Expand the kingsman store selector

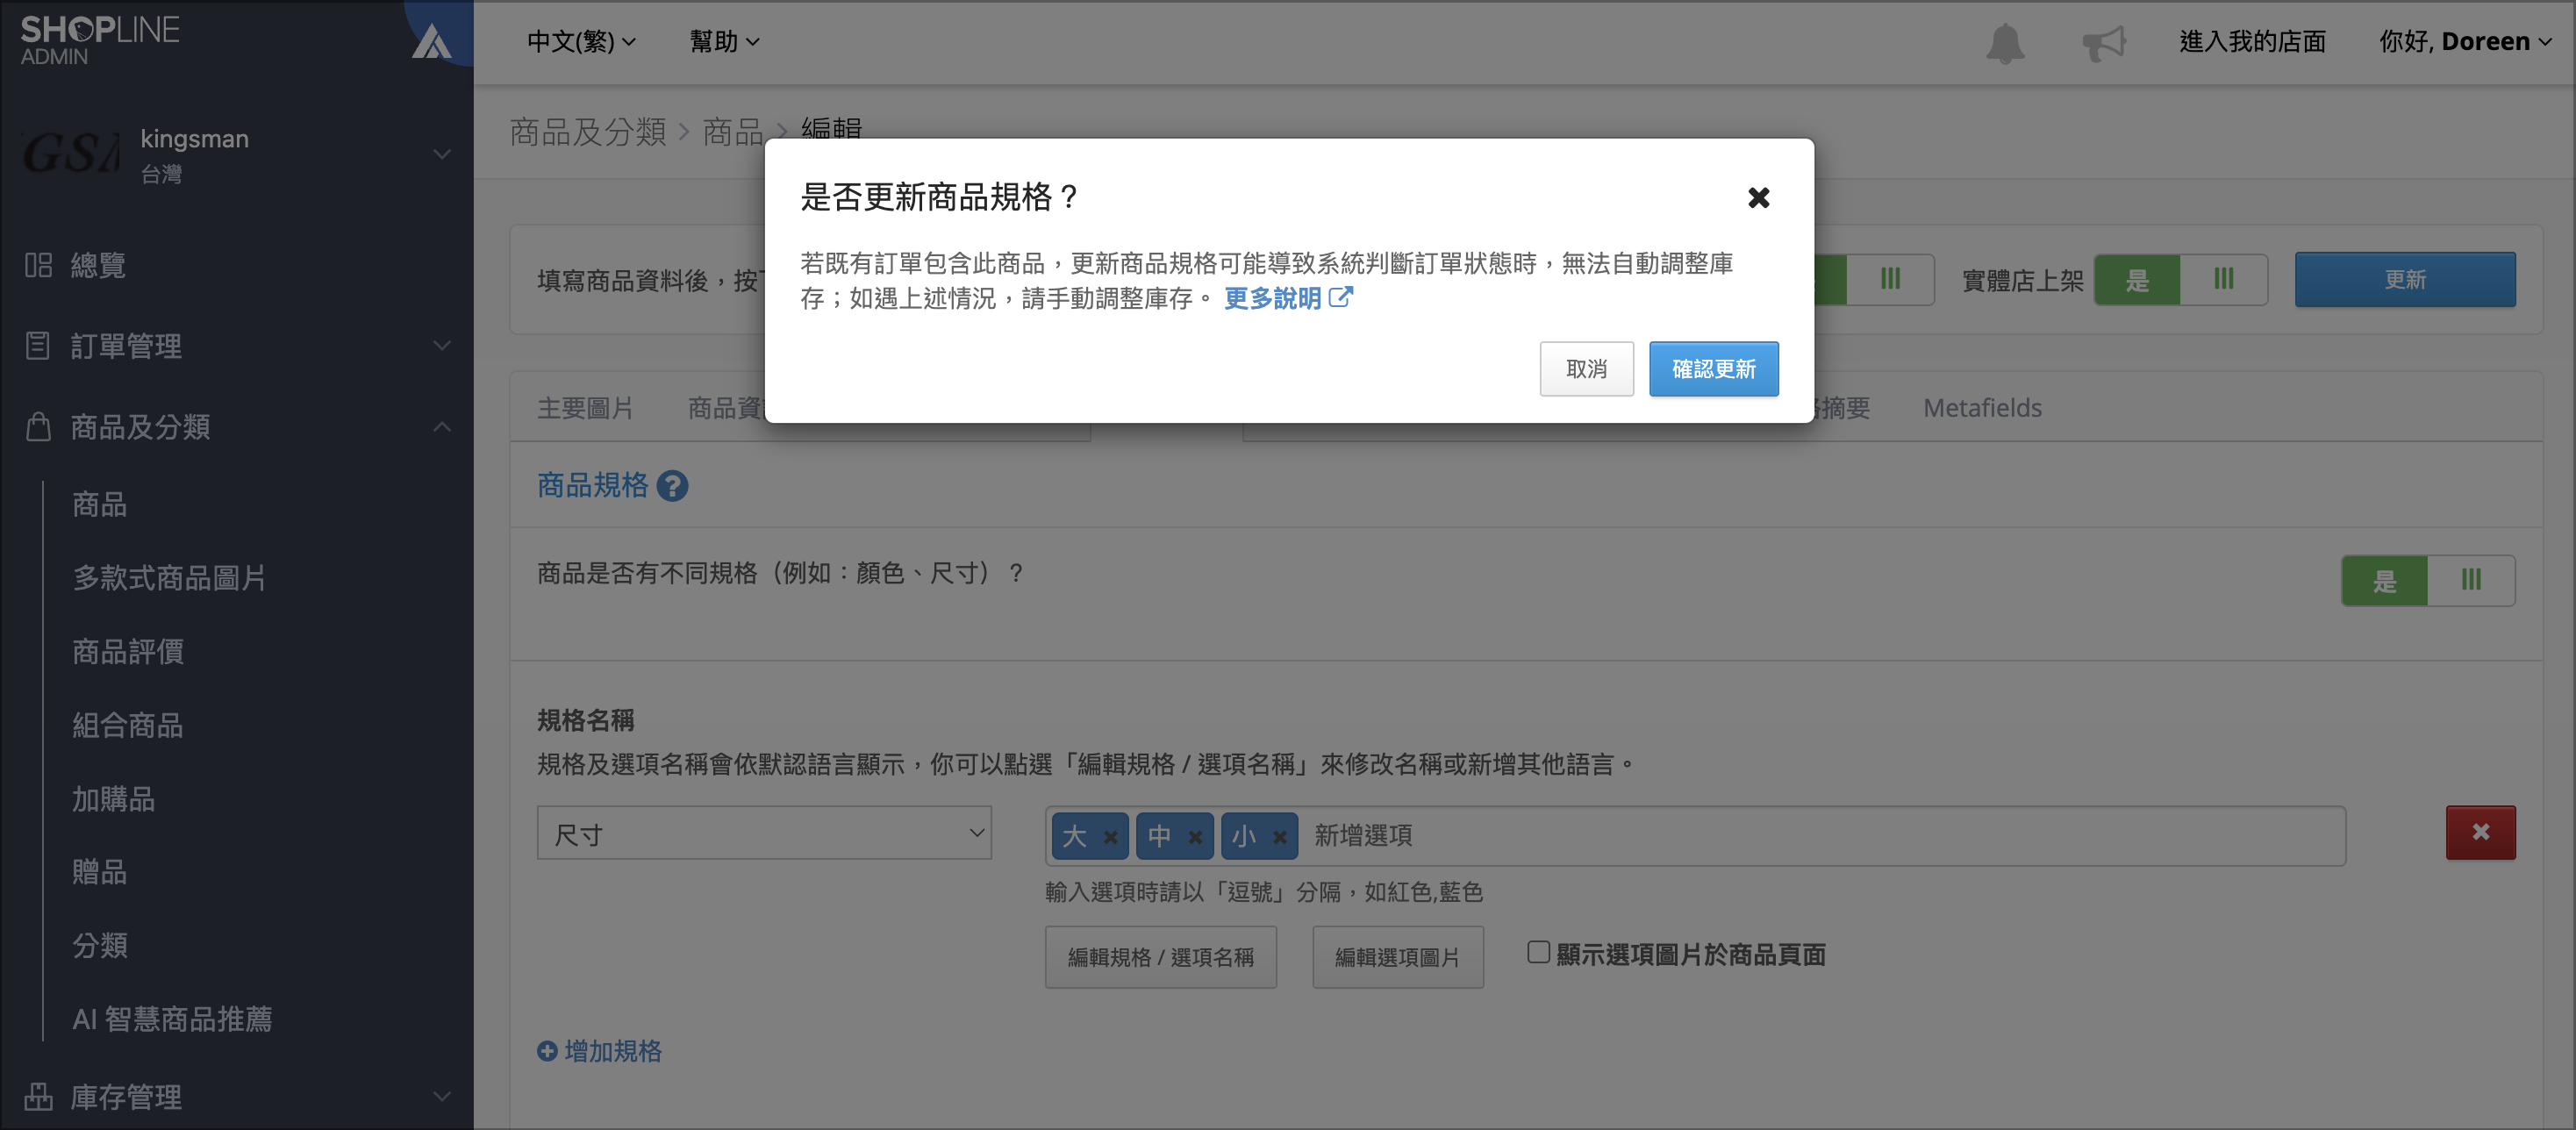pyautogui.click(x=441, y=155)
